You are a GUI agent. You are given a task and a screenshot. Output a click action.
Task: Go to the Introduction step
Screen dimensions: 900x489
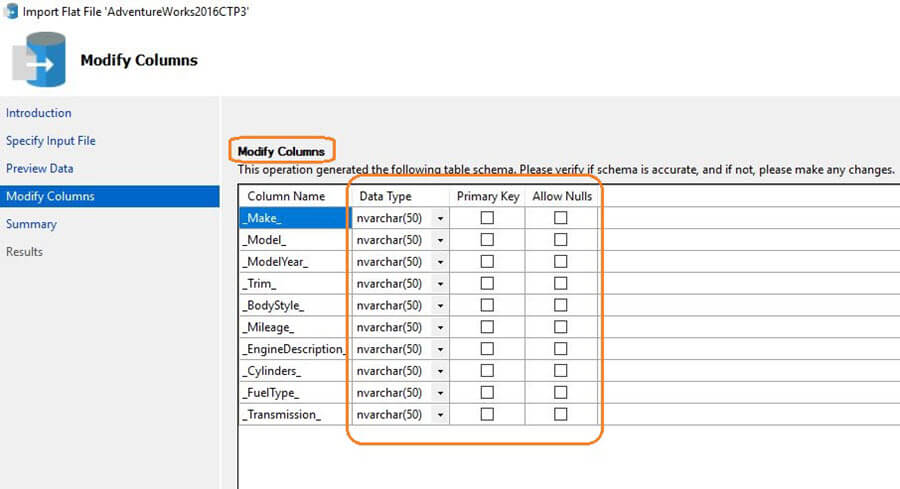(x=38, y=113)
